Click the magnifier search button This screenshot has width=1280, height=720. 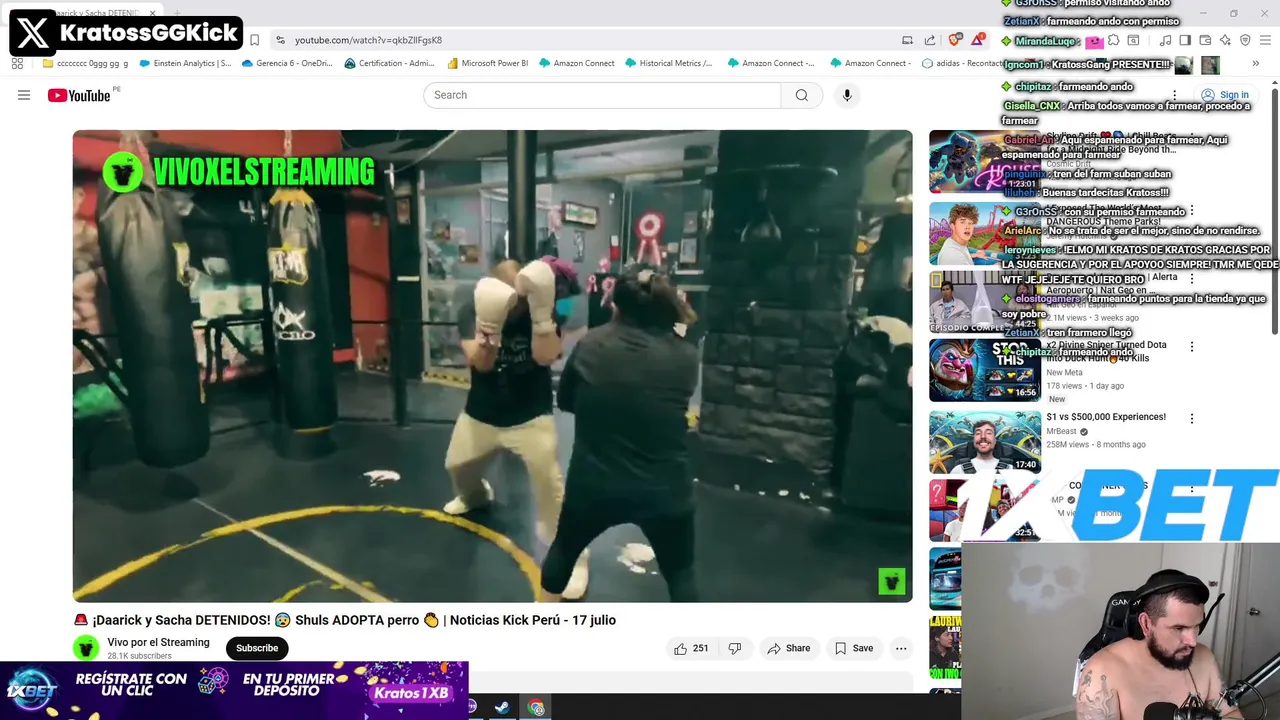(801, 95)
